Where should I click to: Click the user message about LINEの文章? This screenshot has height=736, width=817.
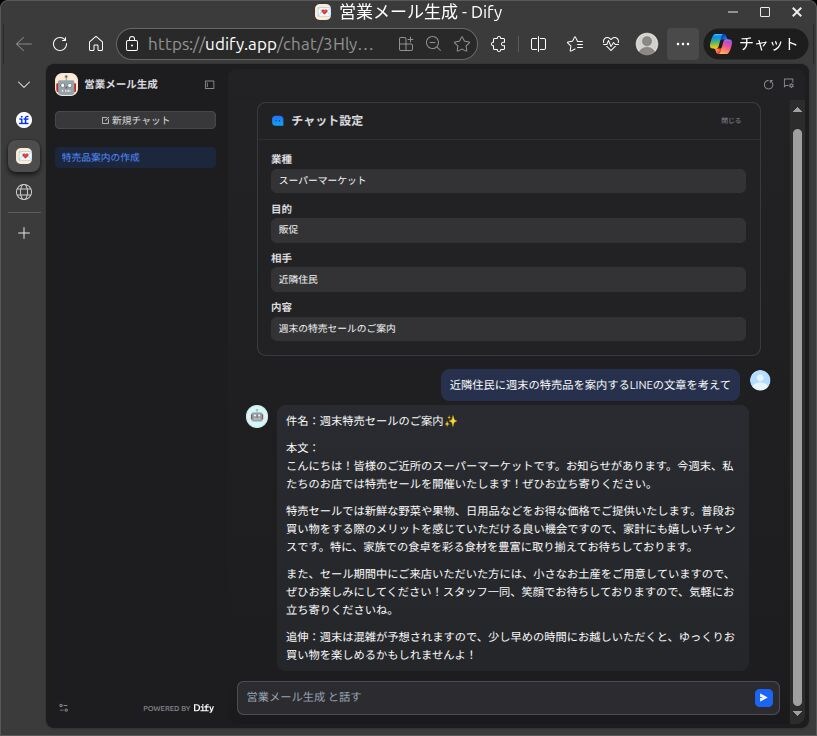590,385
